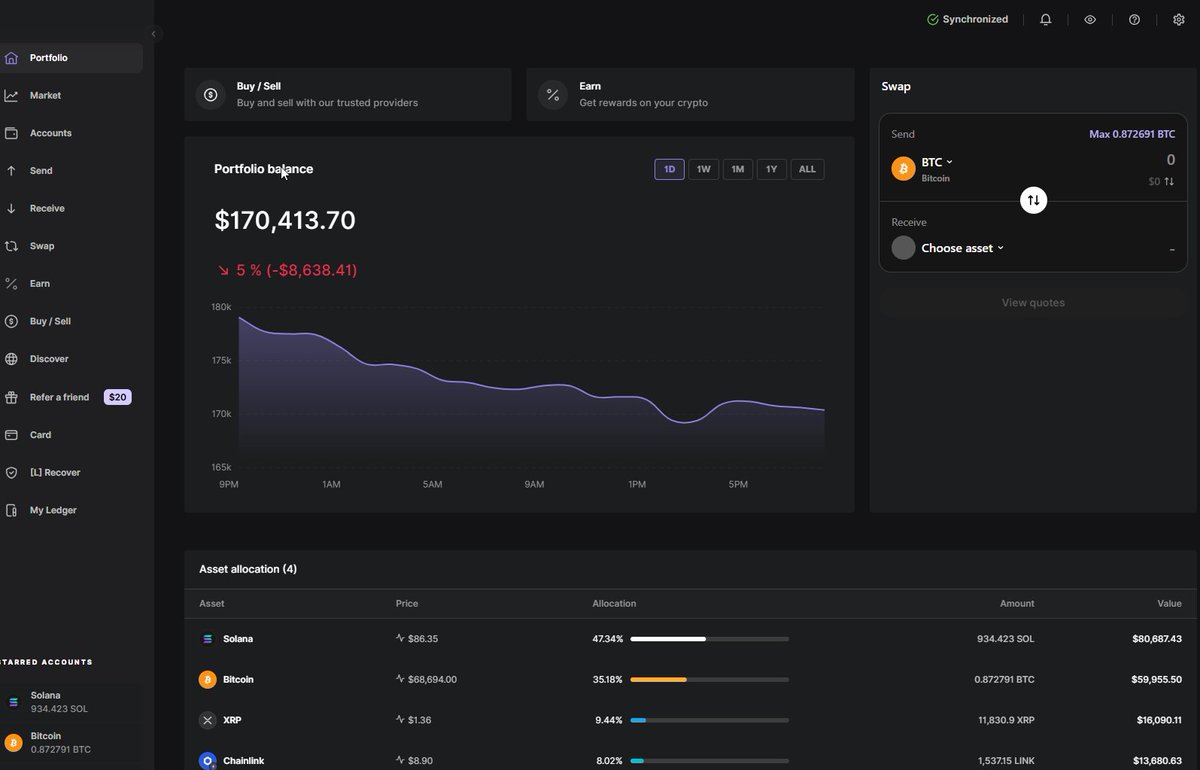Click the My Ledger device icon

click(x=11, y=511)
